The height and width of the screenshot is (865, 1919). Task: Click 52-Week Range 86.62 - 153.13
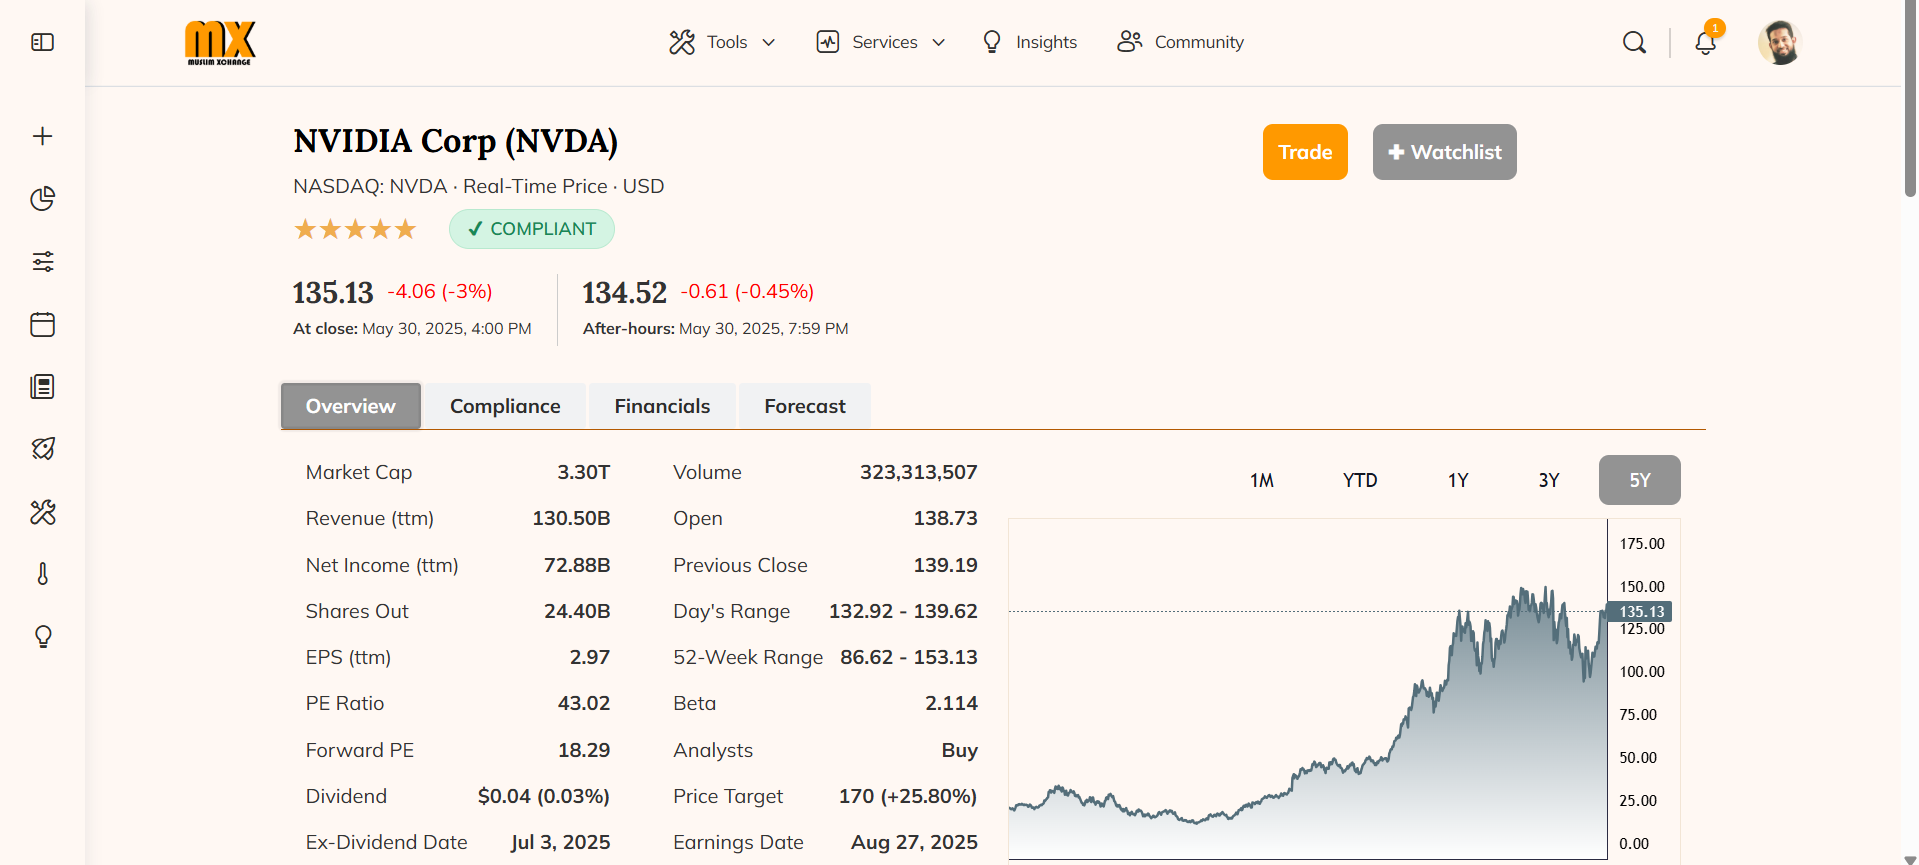[x=909, y=657]
